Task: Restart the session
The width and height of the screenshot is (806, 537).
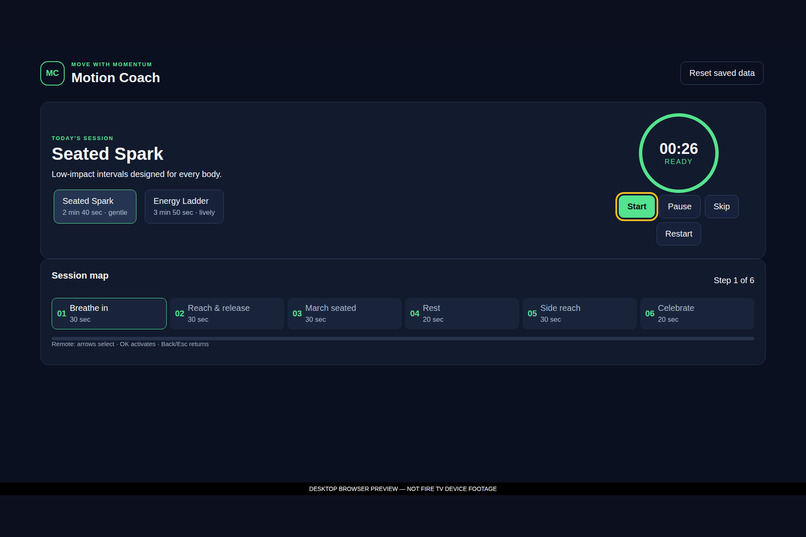Action: [x=679, y=234]
